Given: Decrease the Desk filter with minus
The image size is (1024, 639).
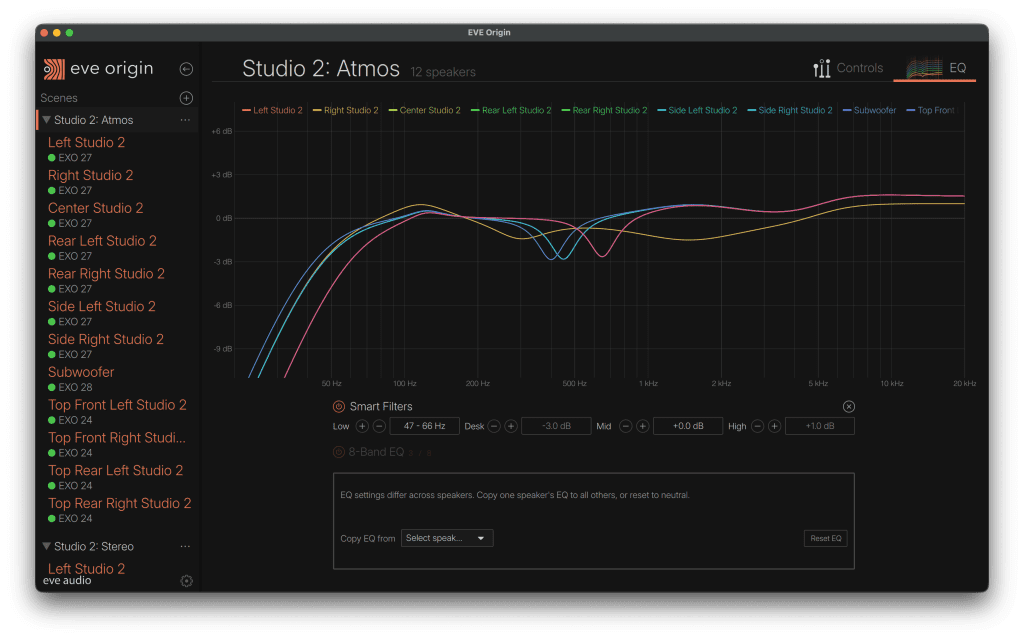Looking at the screenshot, I should click(494, 426).
